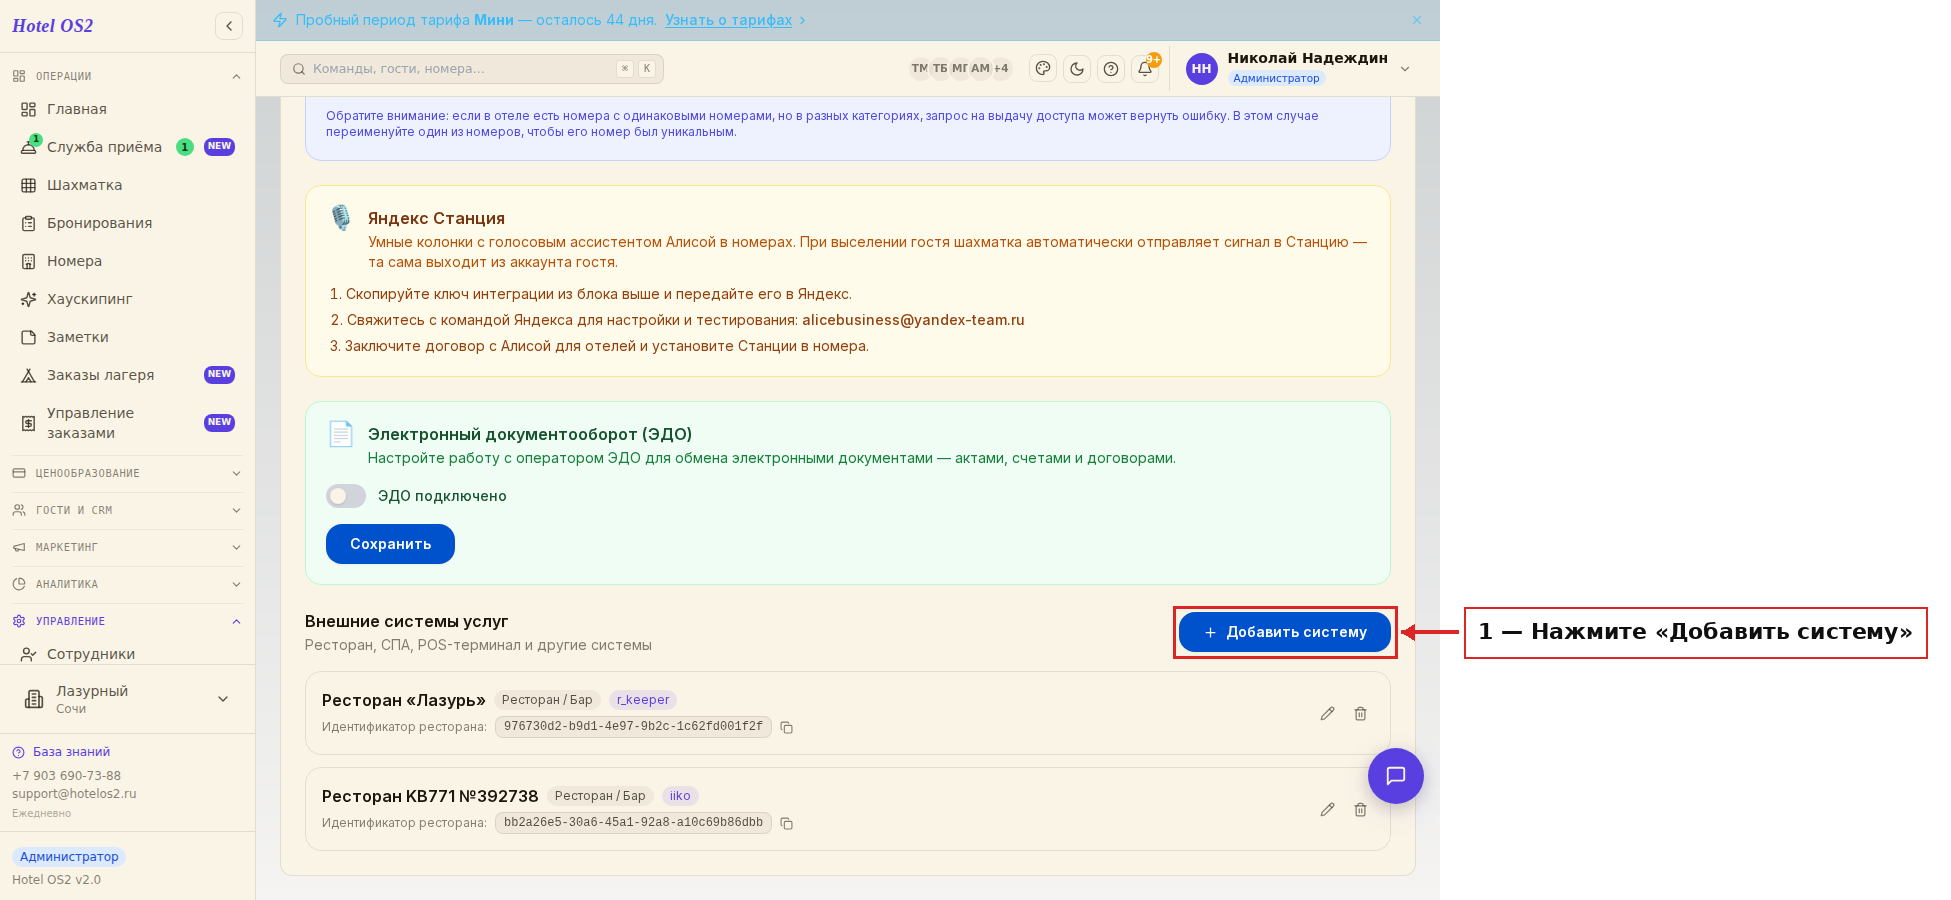Close the trial period banner
The width and height of the screenshot is (1951, 900).
click(1417, 20)
